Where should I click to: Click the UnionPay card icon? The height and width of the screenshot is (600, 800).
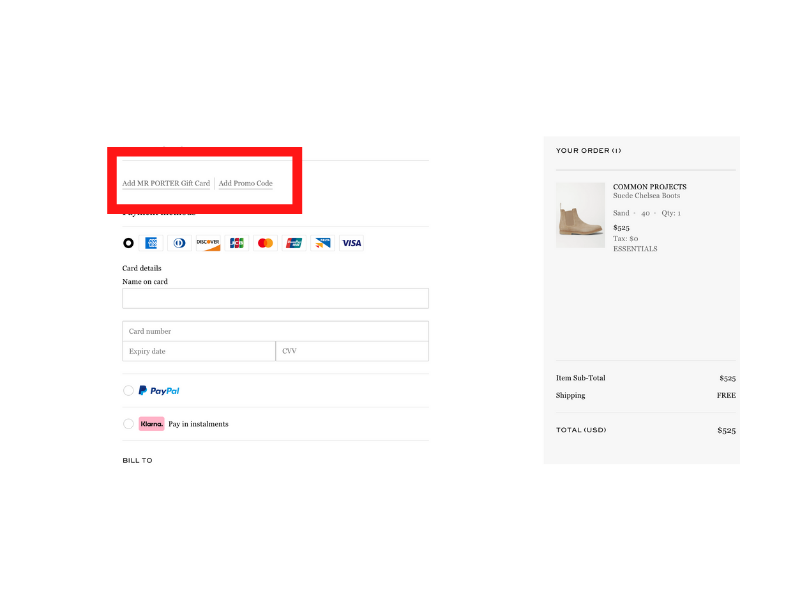click(x=294, y=243)
